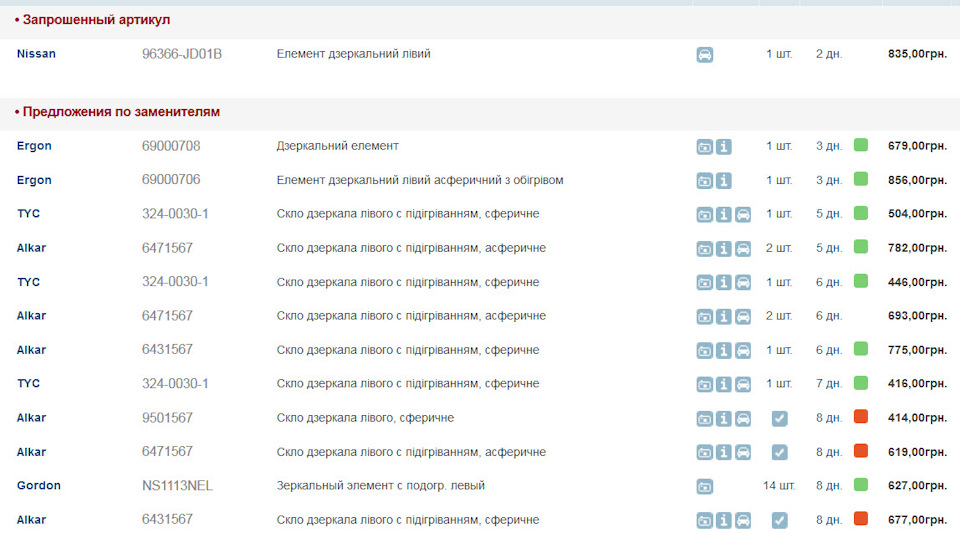
Task: Toggle availability checkbox in Alkar 677,00 row
Action: (x=779, y=520)
